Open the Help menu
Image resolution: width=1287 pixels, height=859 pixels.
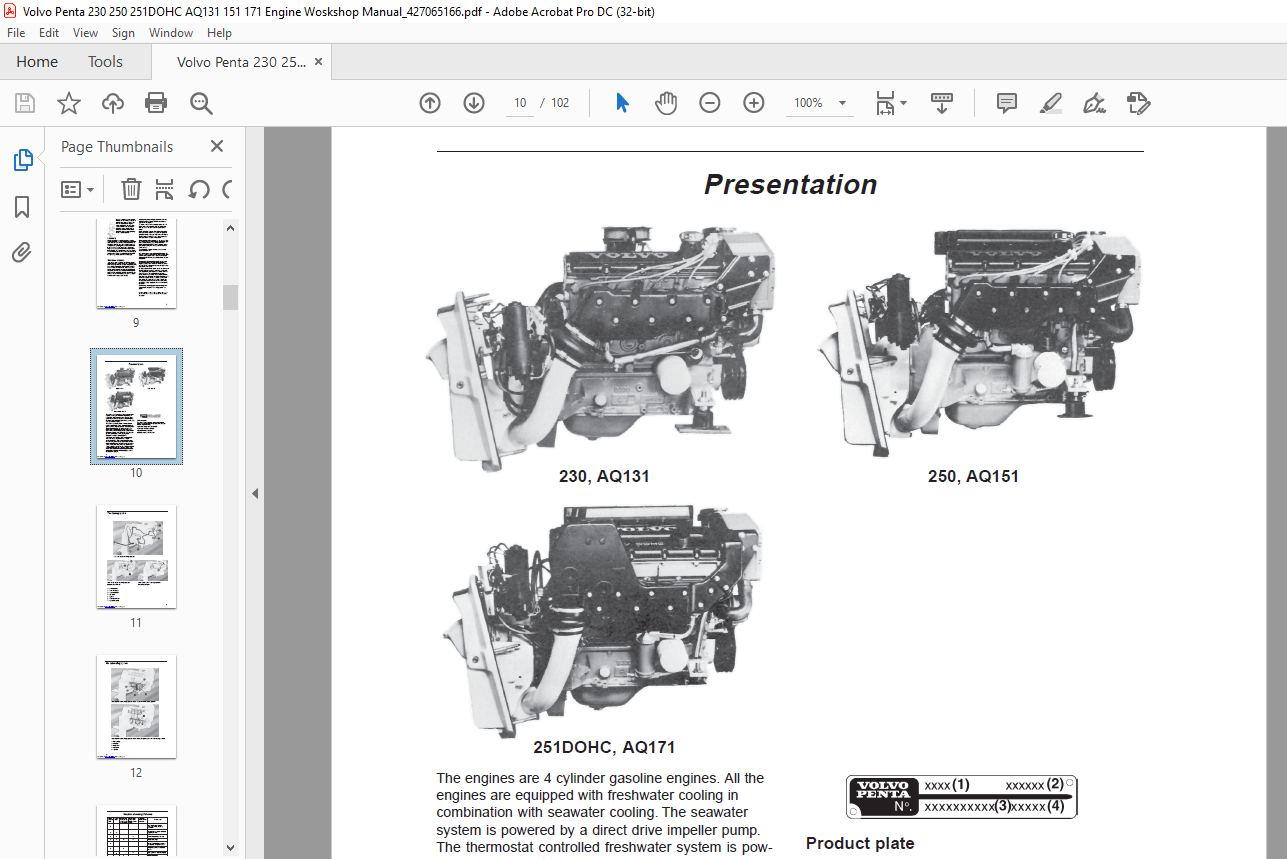219,33
